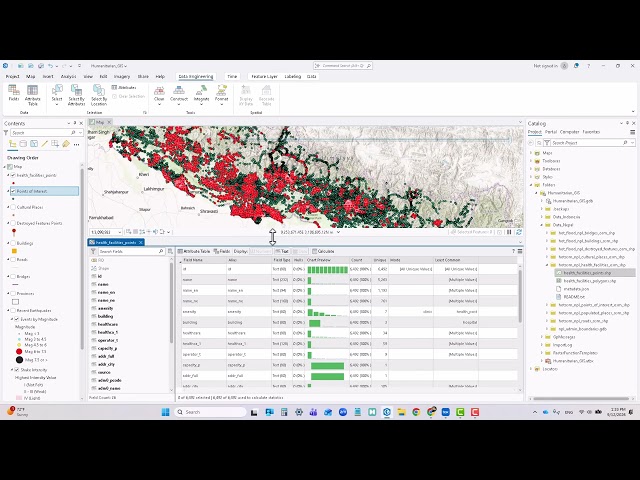
Task: Expand the Toolboxes node in Catalog
Action: [531, 161]
